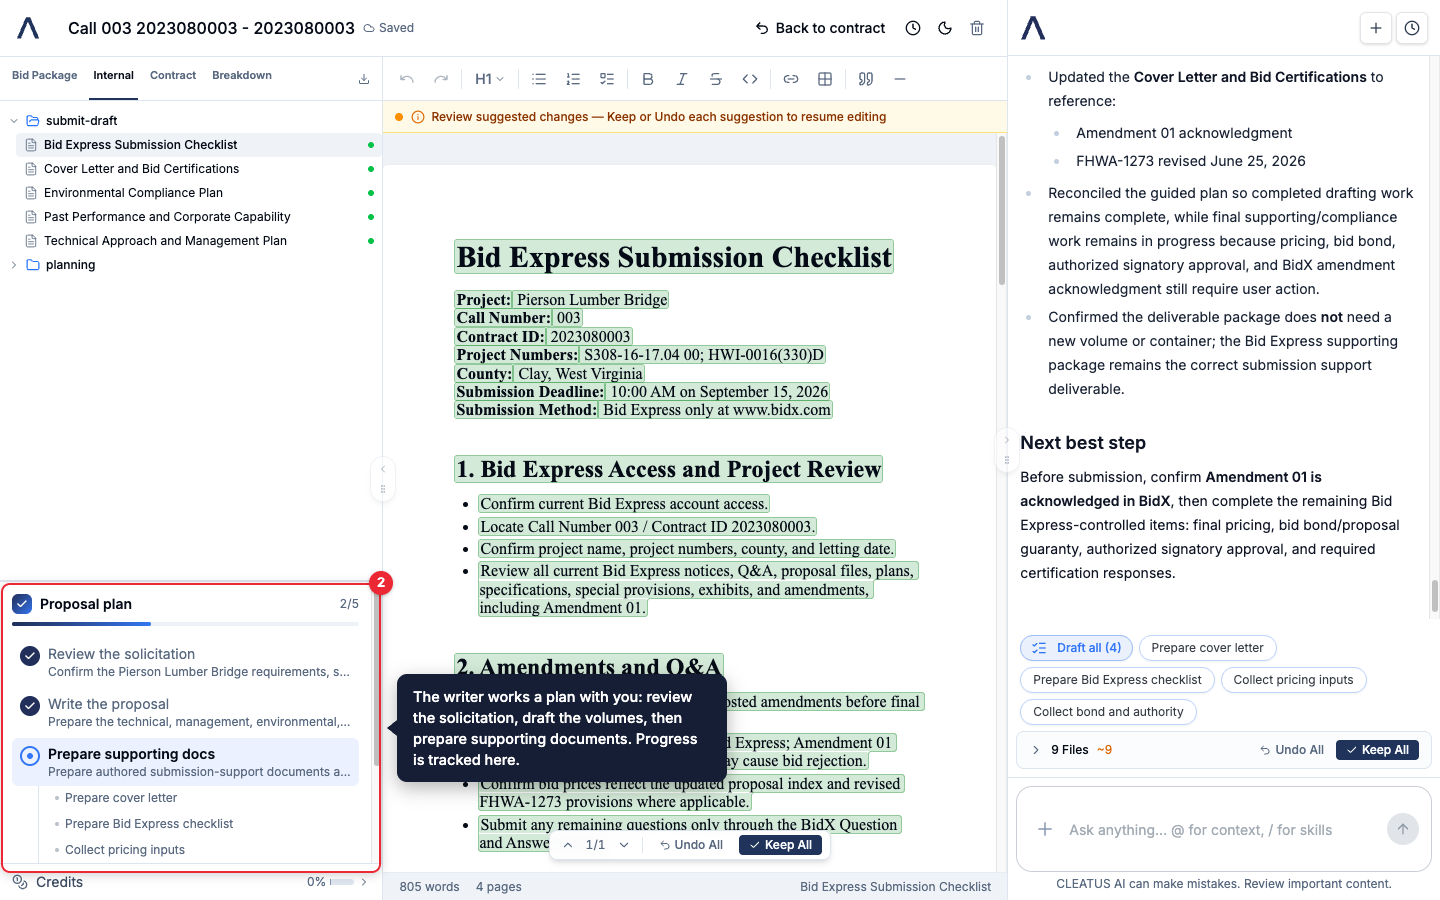Open Technical Approach and Management Plan file
Screen dimensions: 1440x900
coord(198,241)
